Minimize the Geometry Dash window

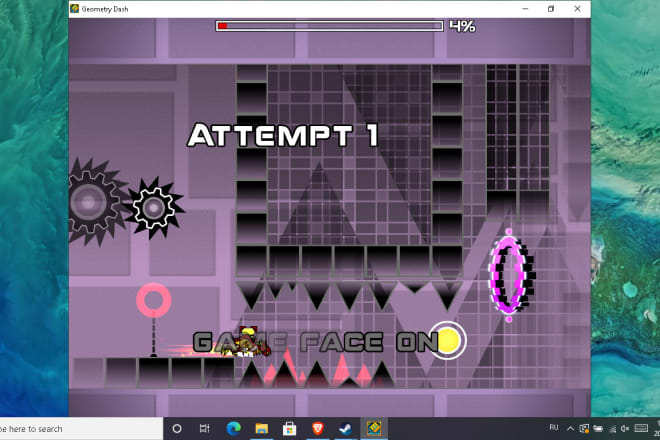[525, 9]
